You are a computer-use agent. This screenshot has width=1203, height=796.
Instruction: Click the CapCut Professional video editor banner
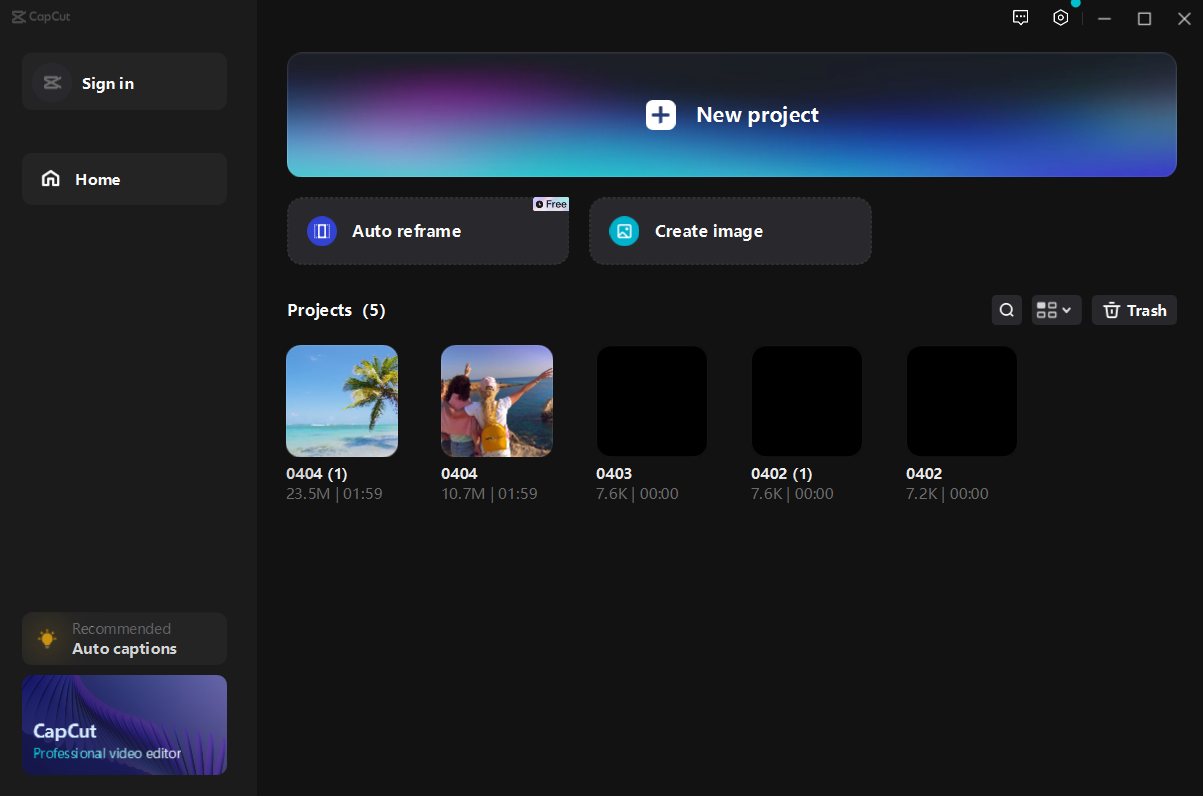click(124, 725)
